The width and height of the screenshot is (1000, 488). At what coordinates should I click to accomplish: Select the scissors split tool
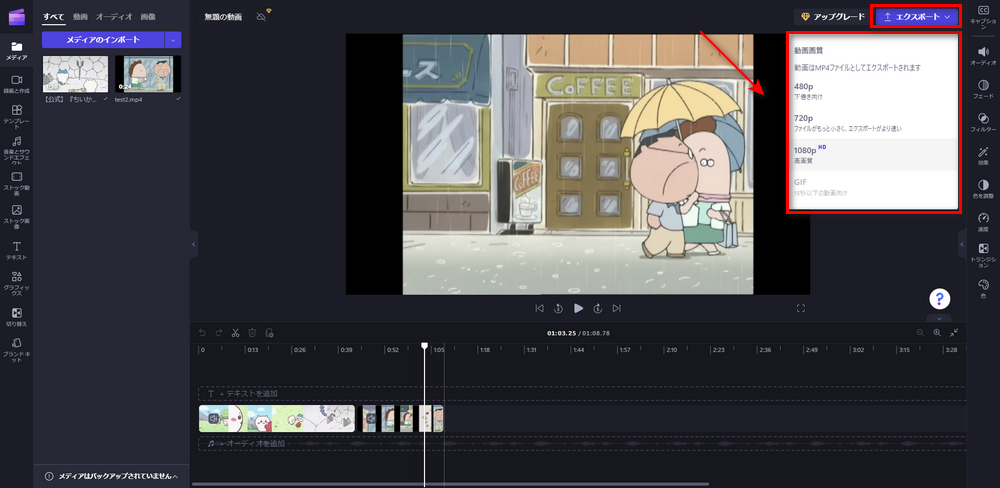click(235, 333)
